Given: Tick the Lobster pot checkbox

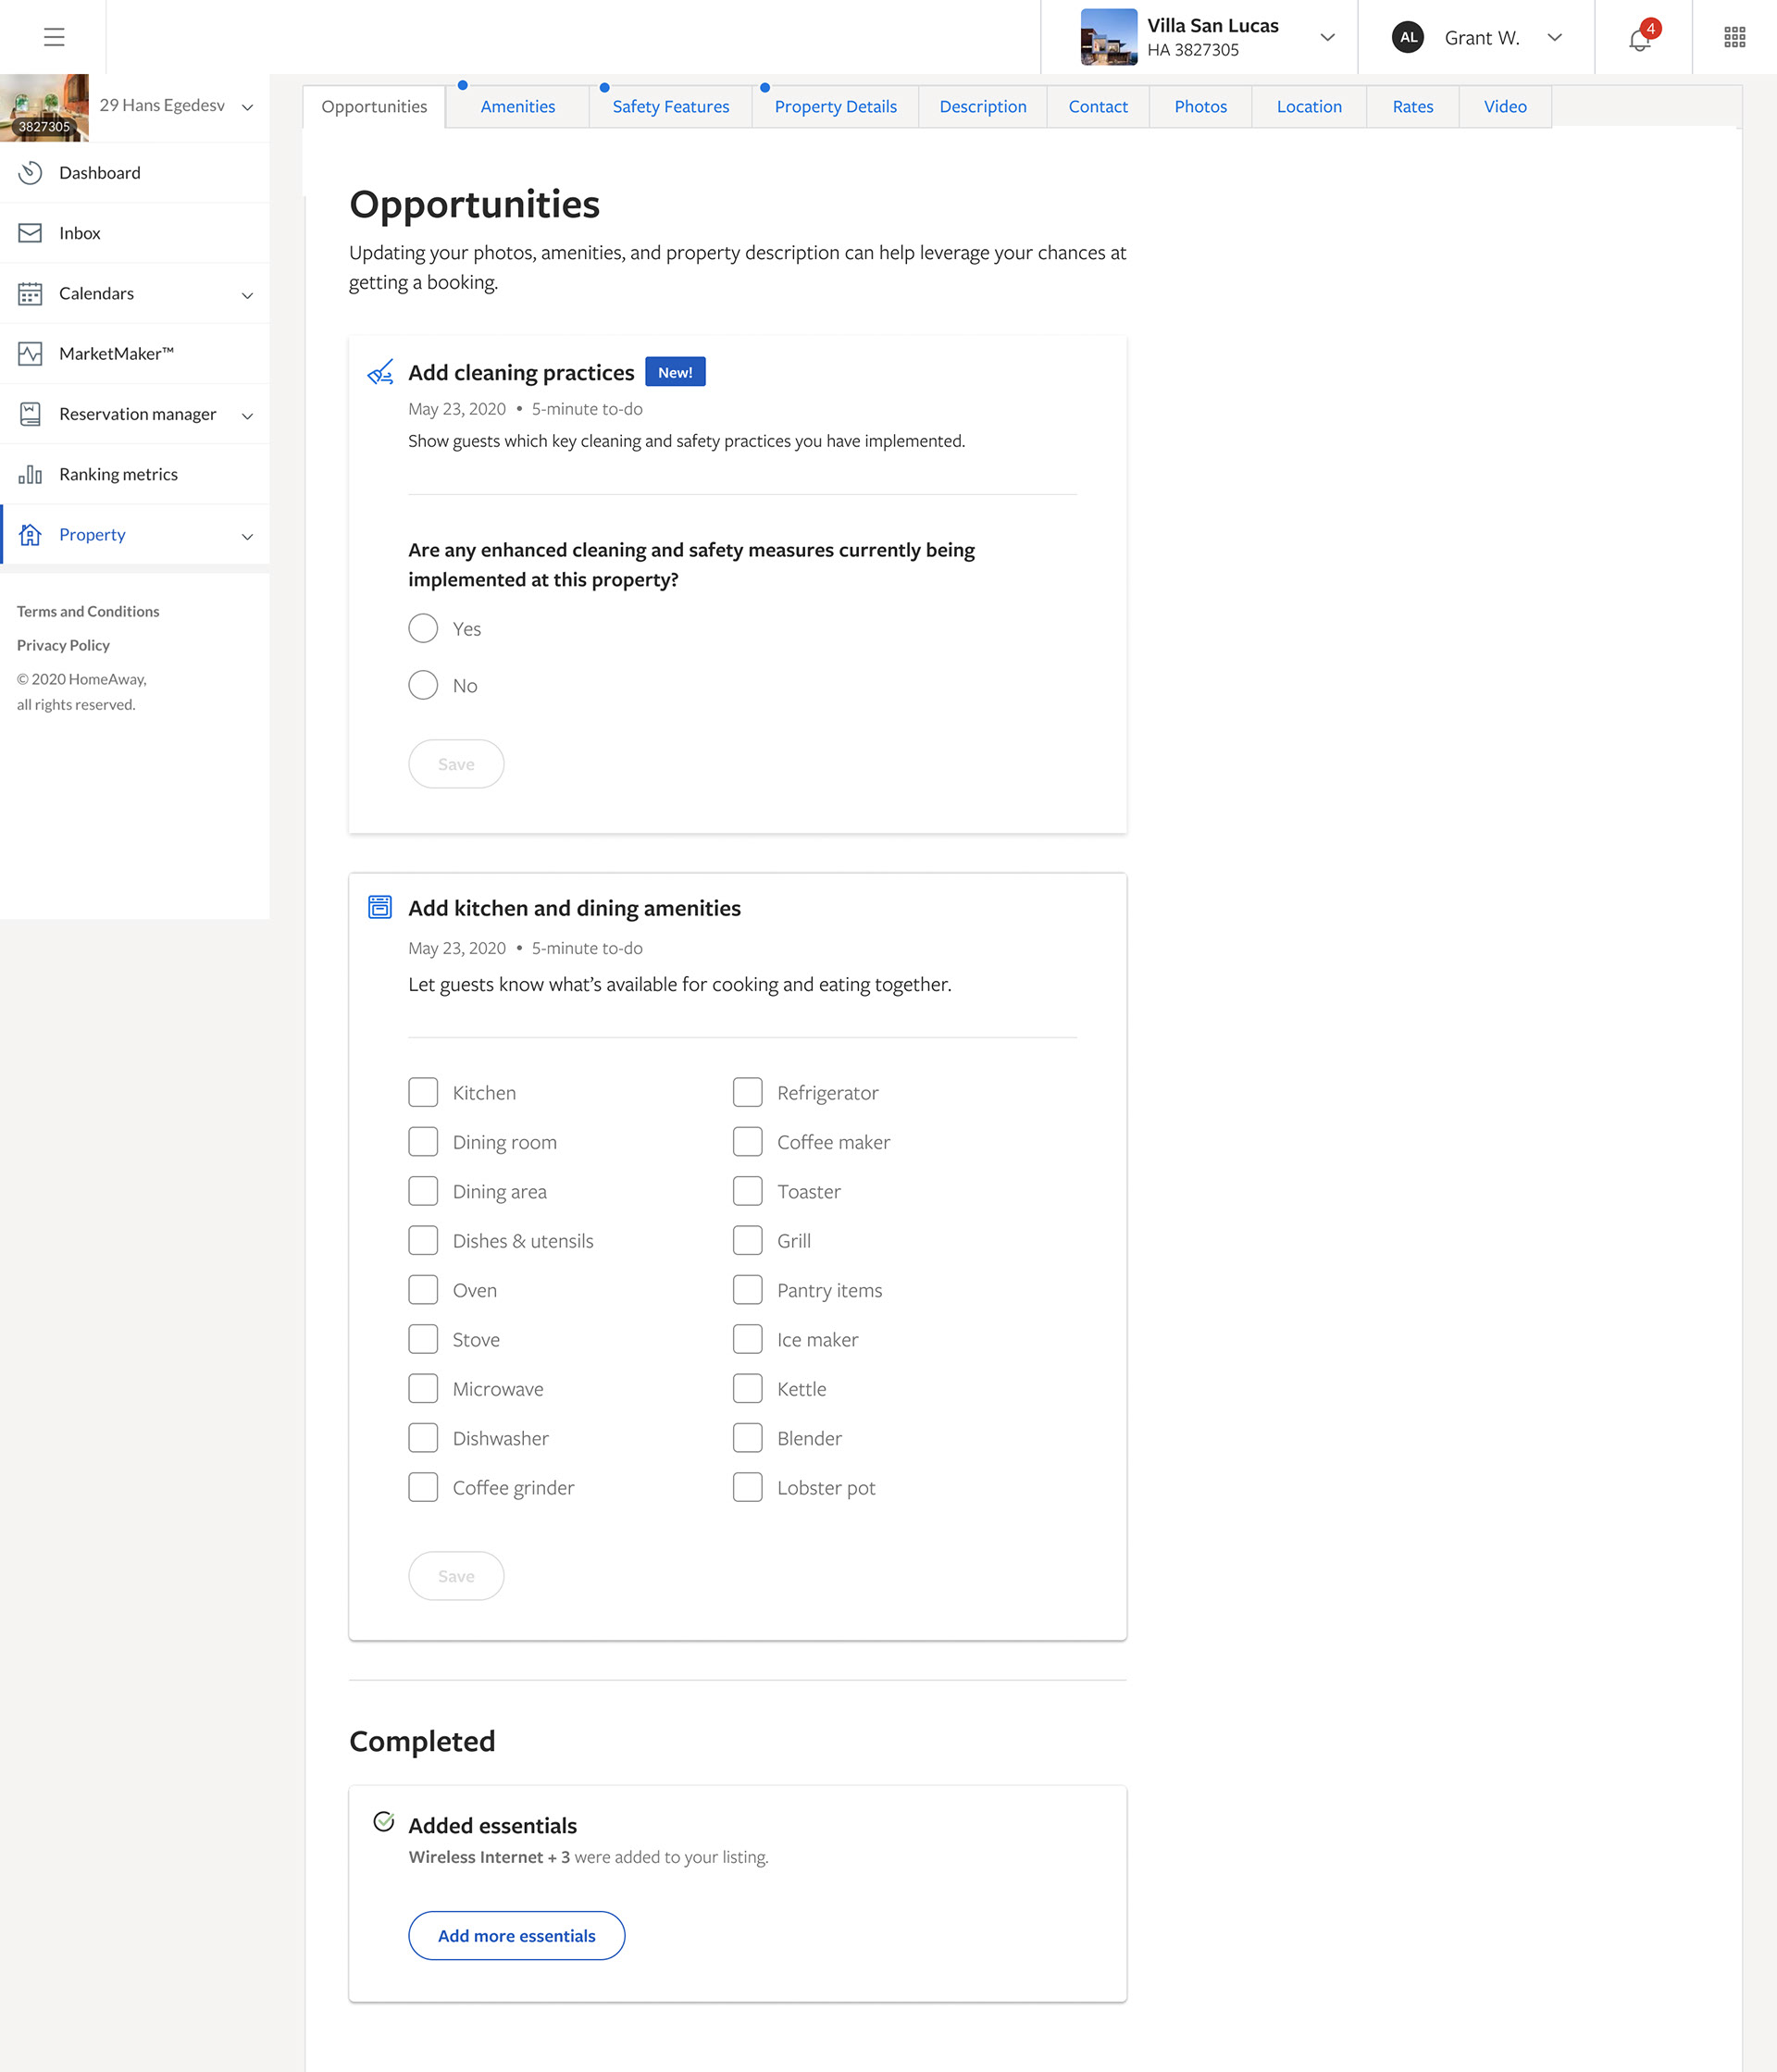Looking at the screenshot, I should [747, 1487].
